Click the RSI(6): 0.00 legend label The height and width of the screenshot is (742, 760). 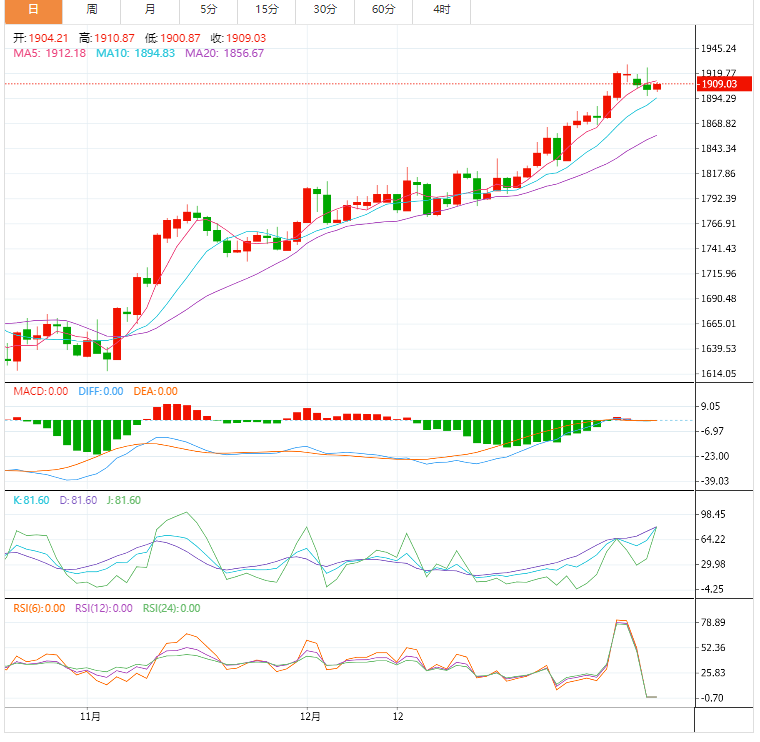[x=39, y=607]
